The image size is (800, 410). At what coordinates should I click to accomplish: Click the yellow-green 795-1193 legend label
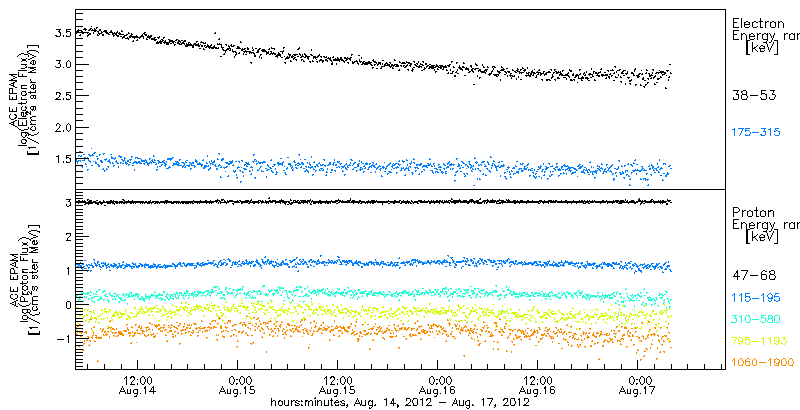coord(759,341)
